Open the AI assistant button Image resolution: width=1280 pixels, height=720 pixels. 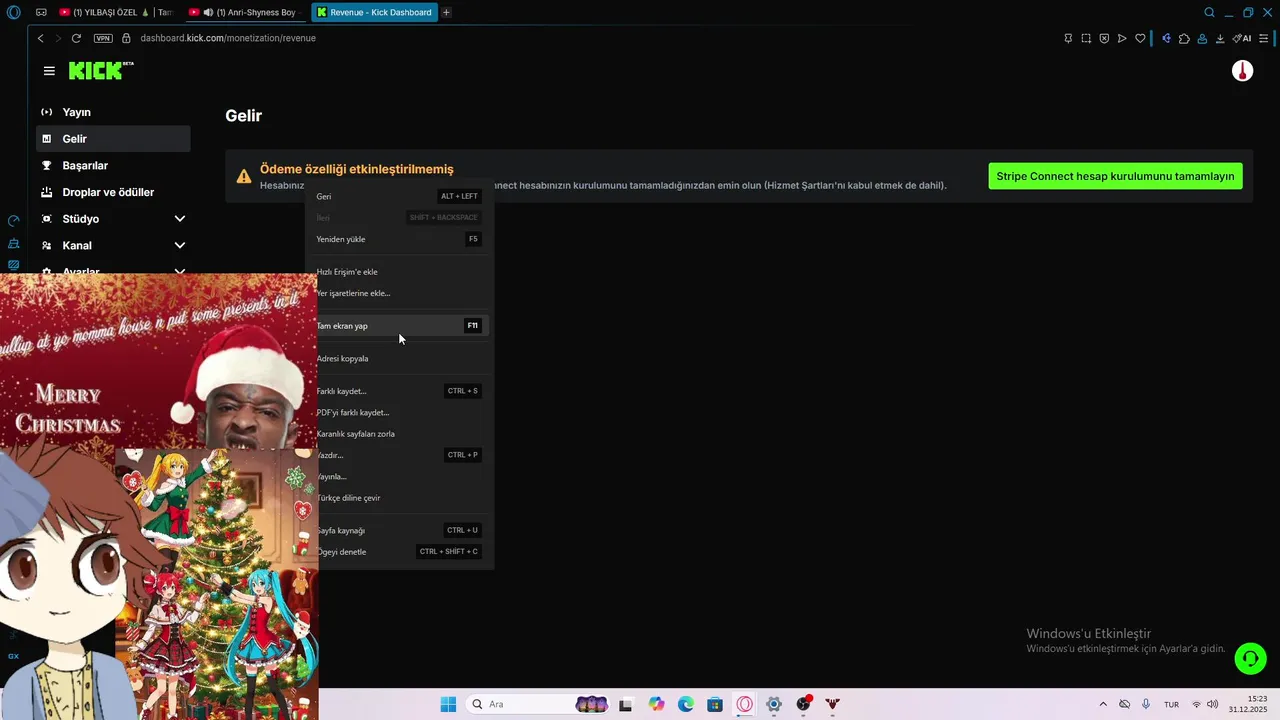[1242, 38]
